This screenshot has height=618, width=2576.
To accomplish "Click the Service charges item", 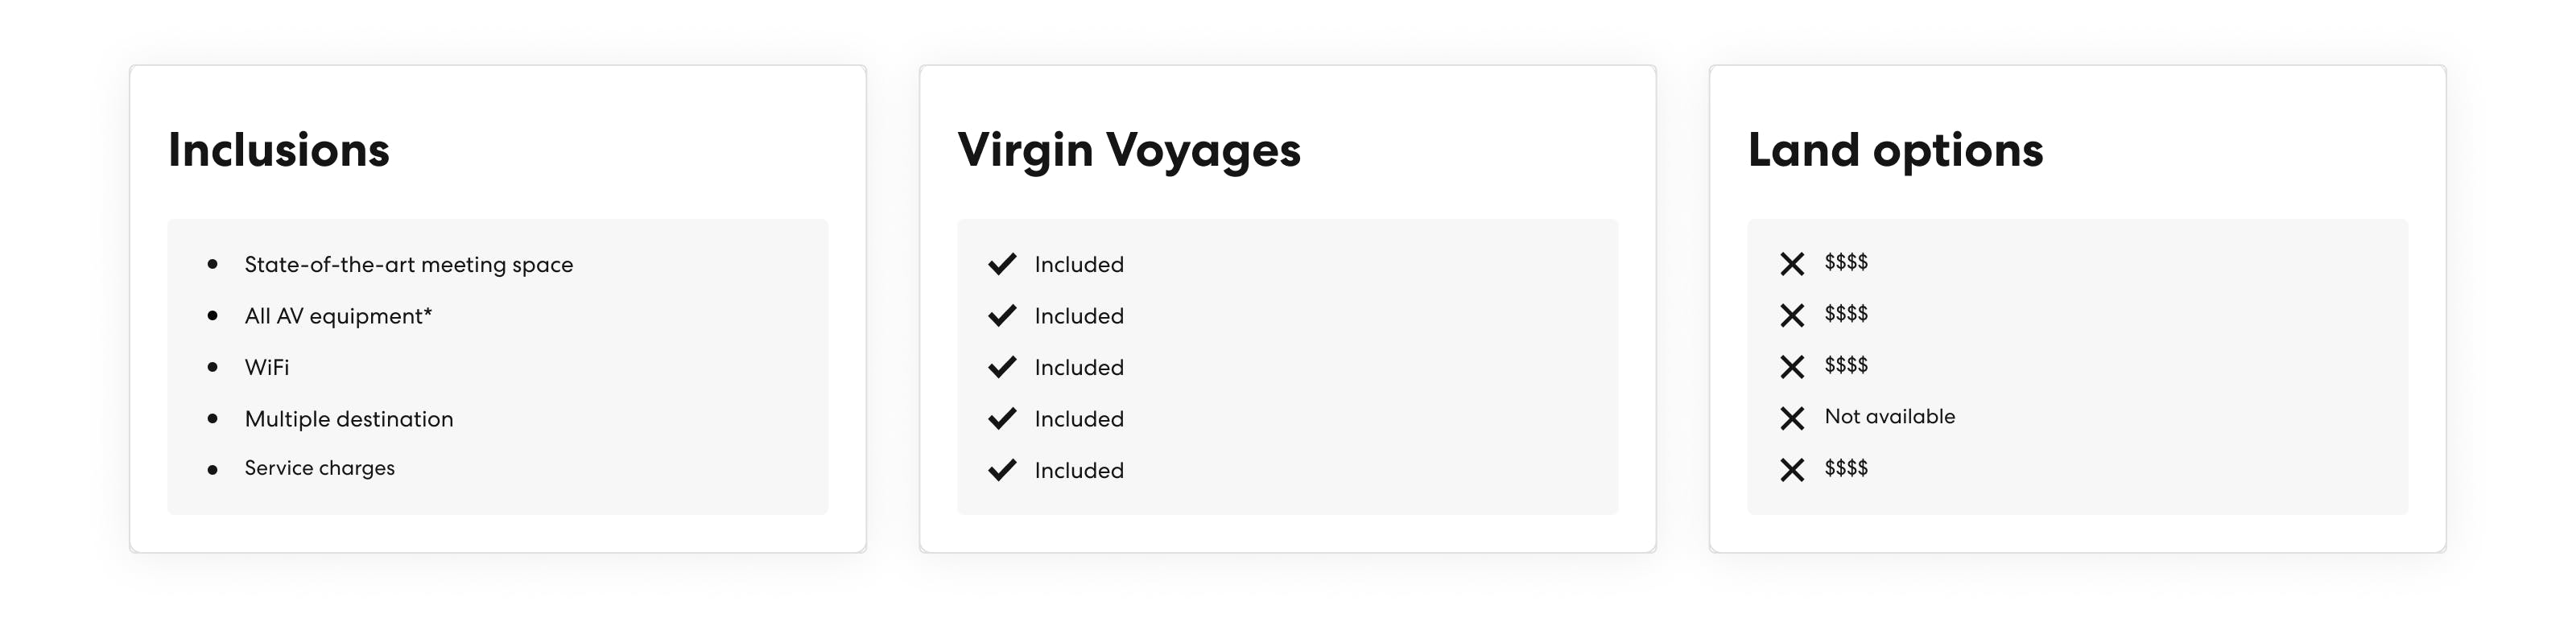I will 319,468.
